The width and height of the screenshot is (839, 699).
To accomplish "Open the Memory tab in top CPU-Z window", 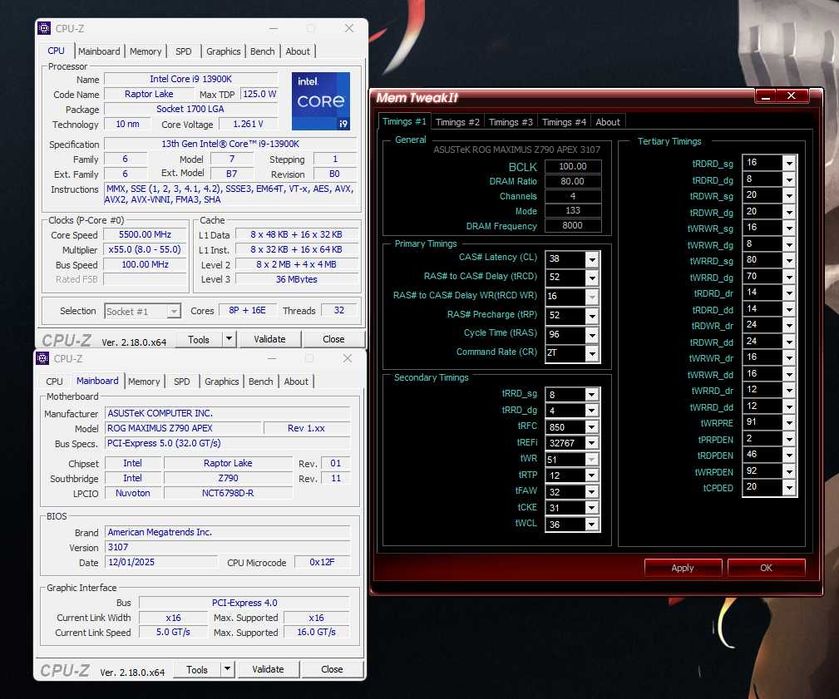I will pyautogui.click(x=146, y=51).
